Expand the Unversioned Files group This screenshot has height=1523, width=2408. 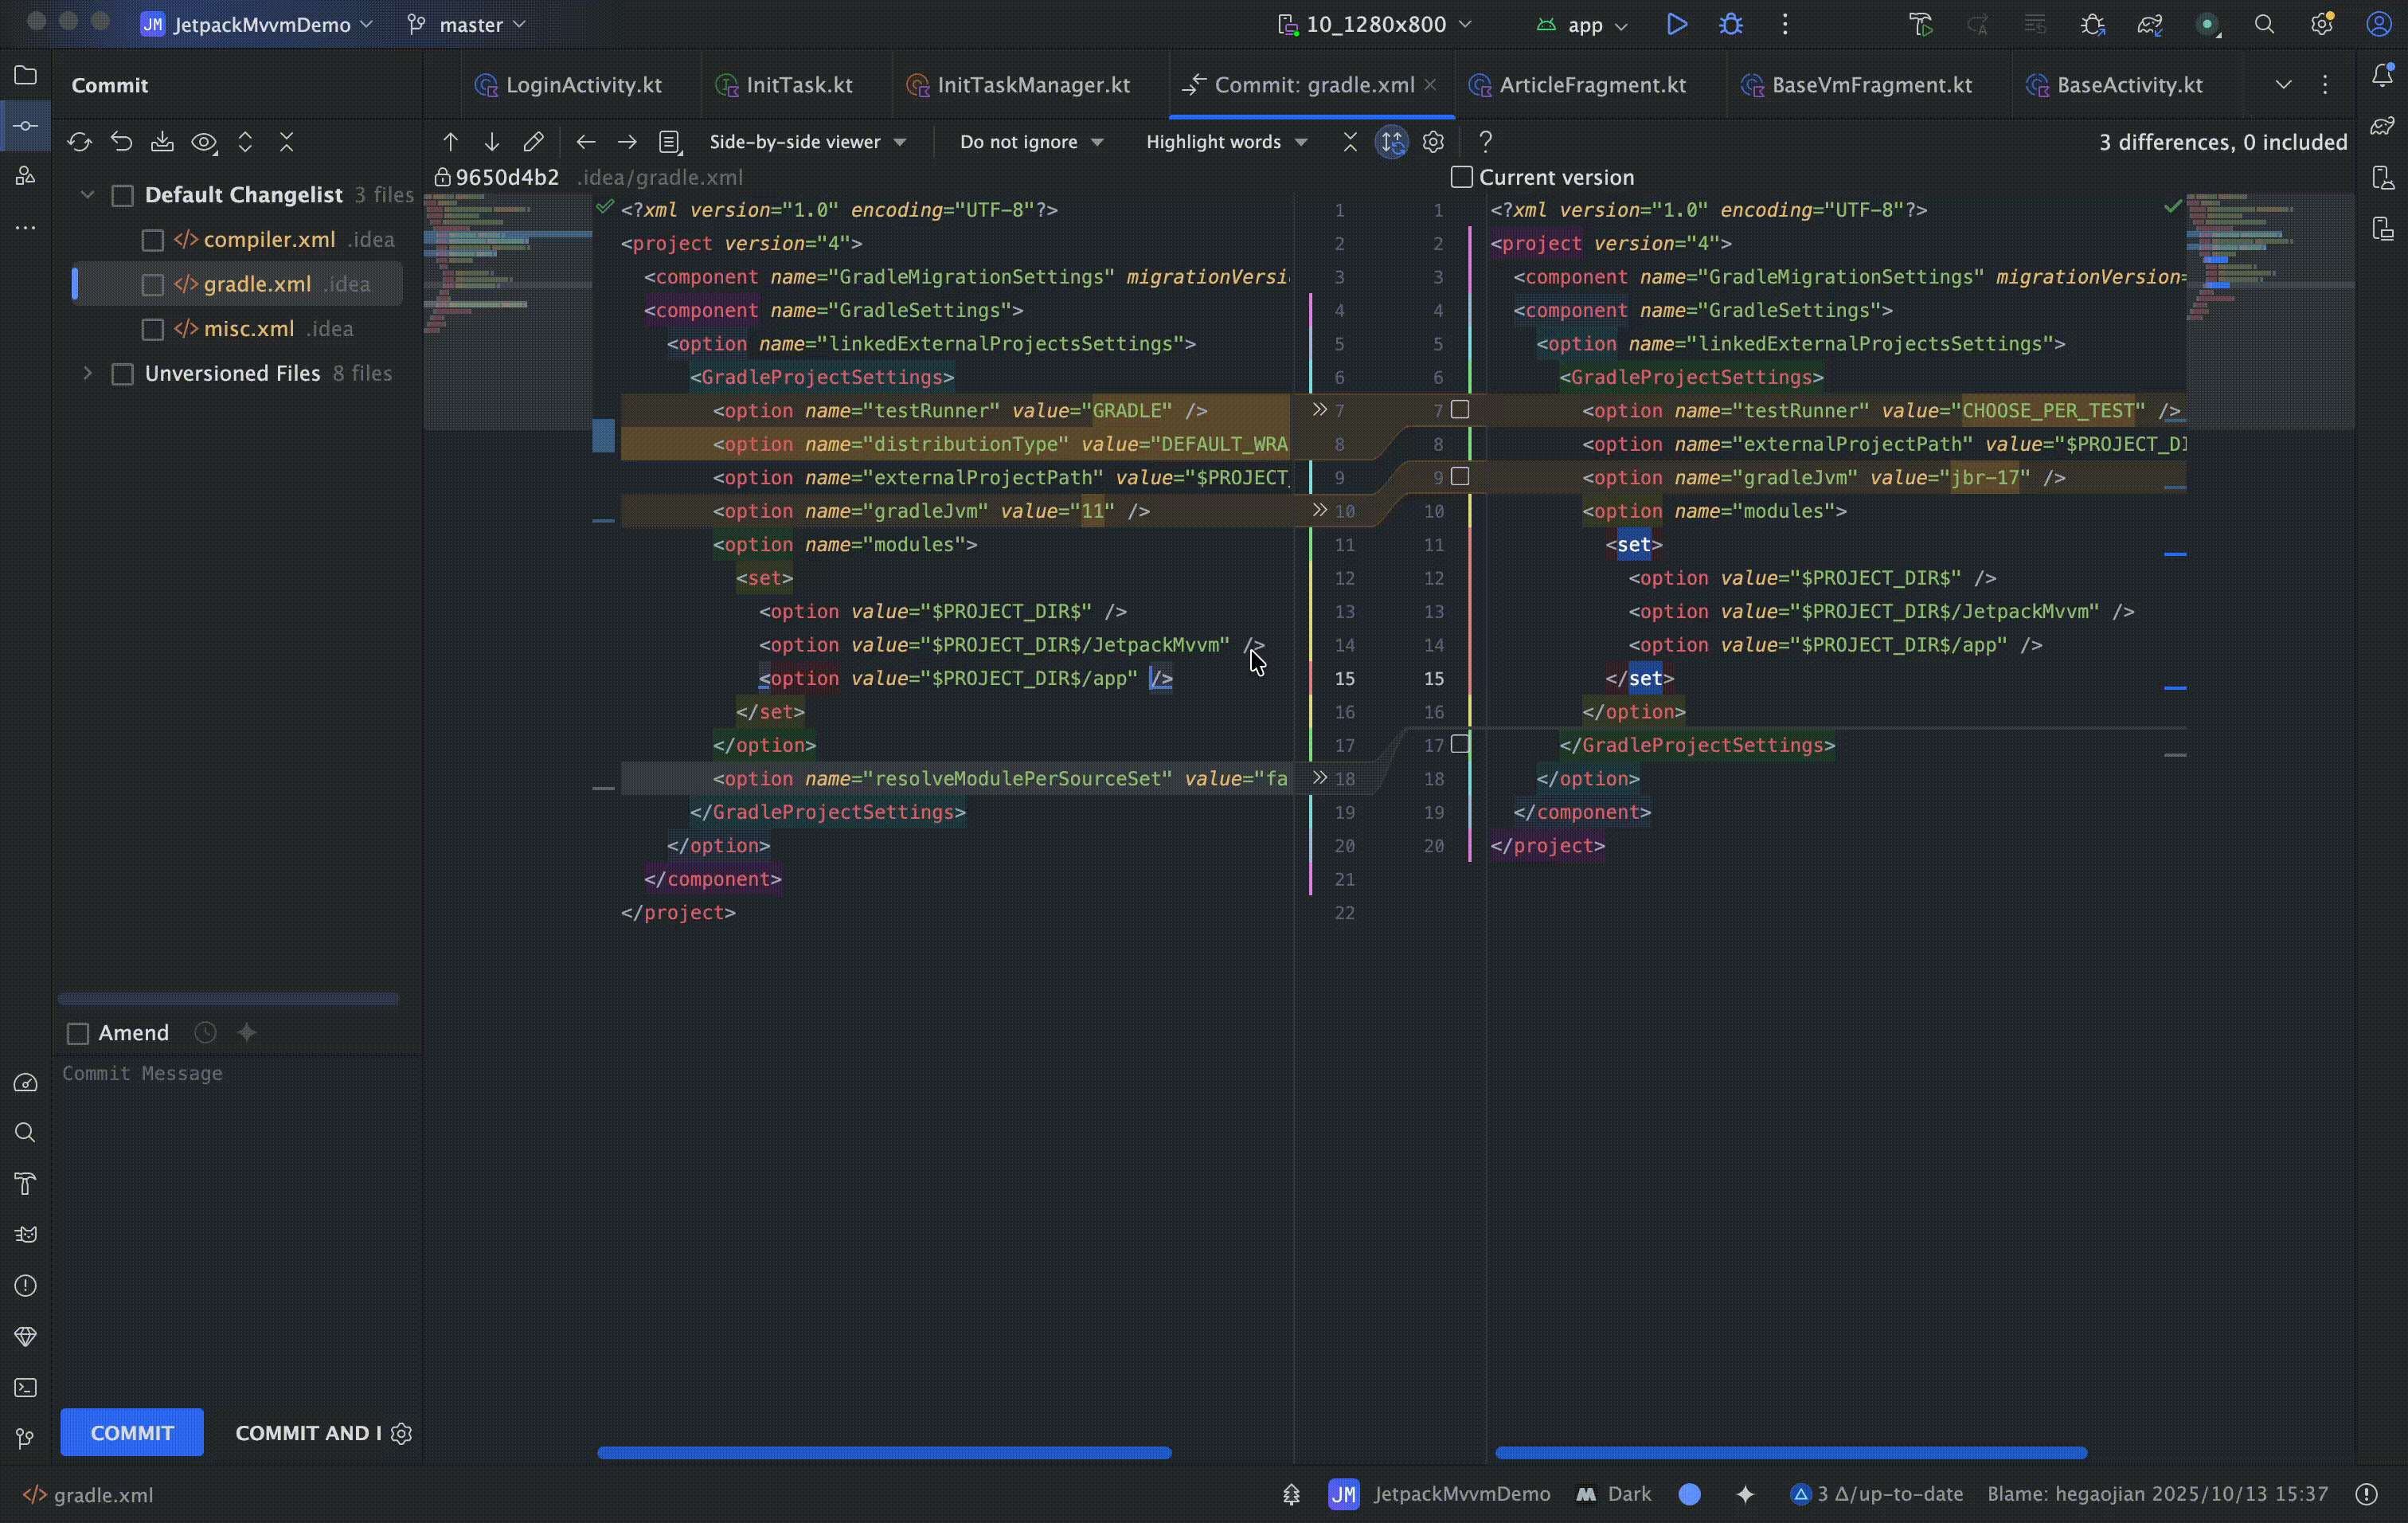88,373
